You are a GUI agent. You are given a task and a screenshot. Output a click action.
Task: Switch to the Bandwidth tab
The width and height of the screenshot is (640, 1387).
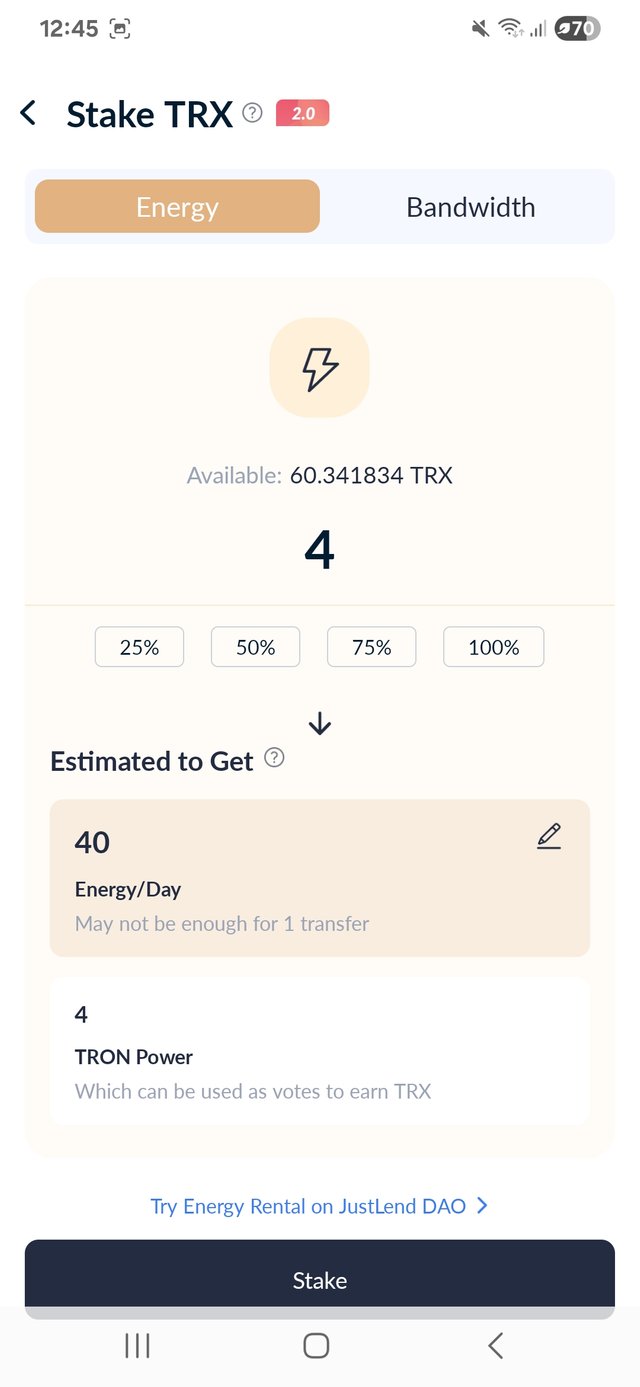point(471,207)
